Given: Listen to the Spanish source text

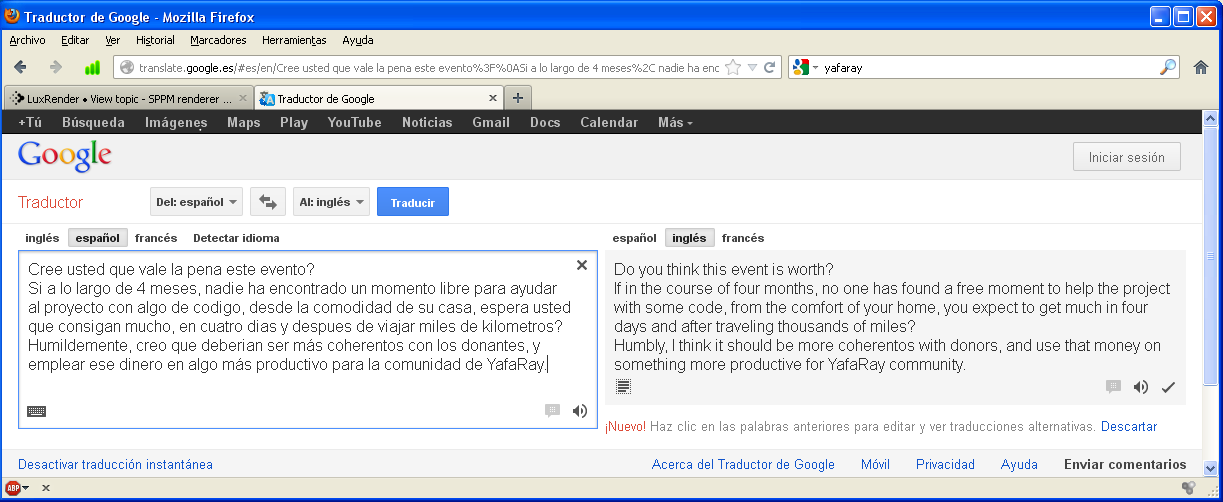Looking at the screenshot, I should [x=580, y=411].
